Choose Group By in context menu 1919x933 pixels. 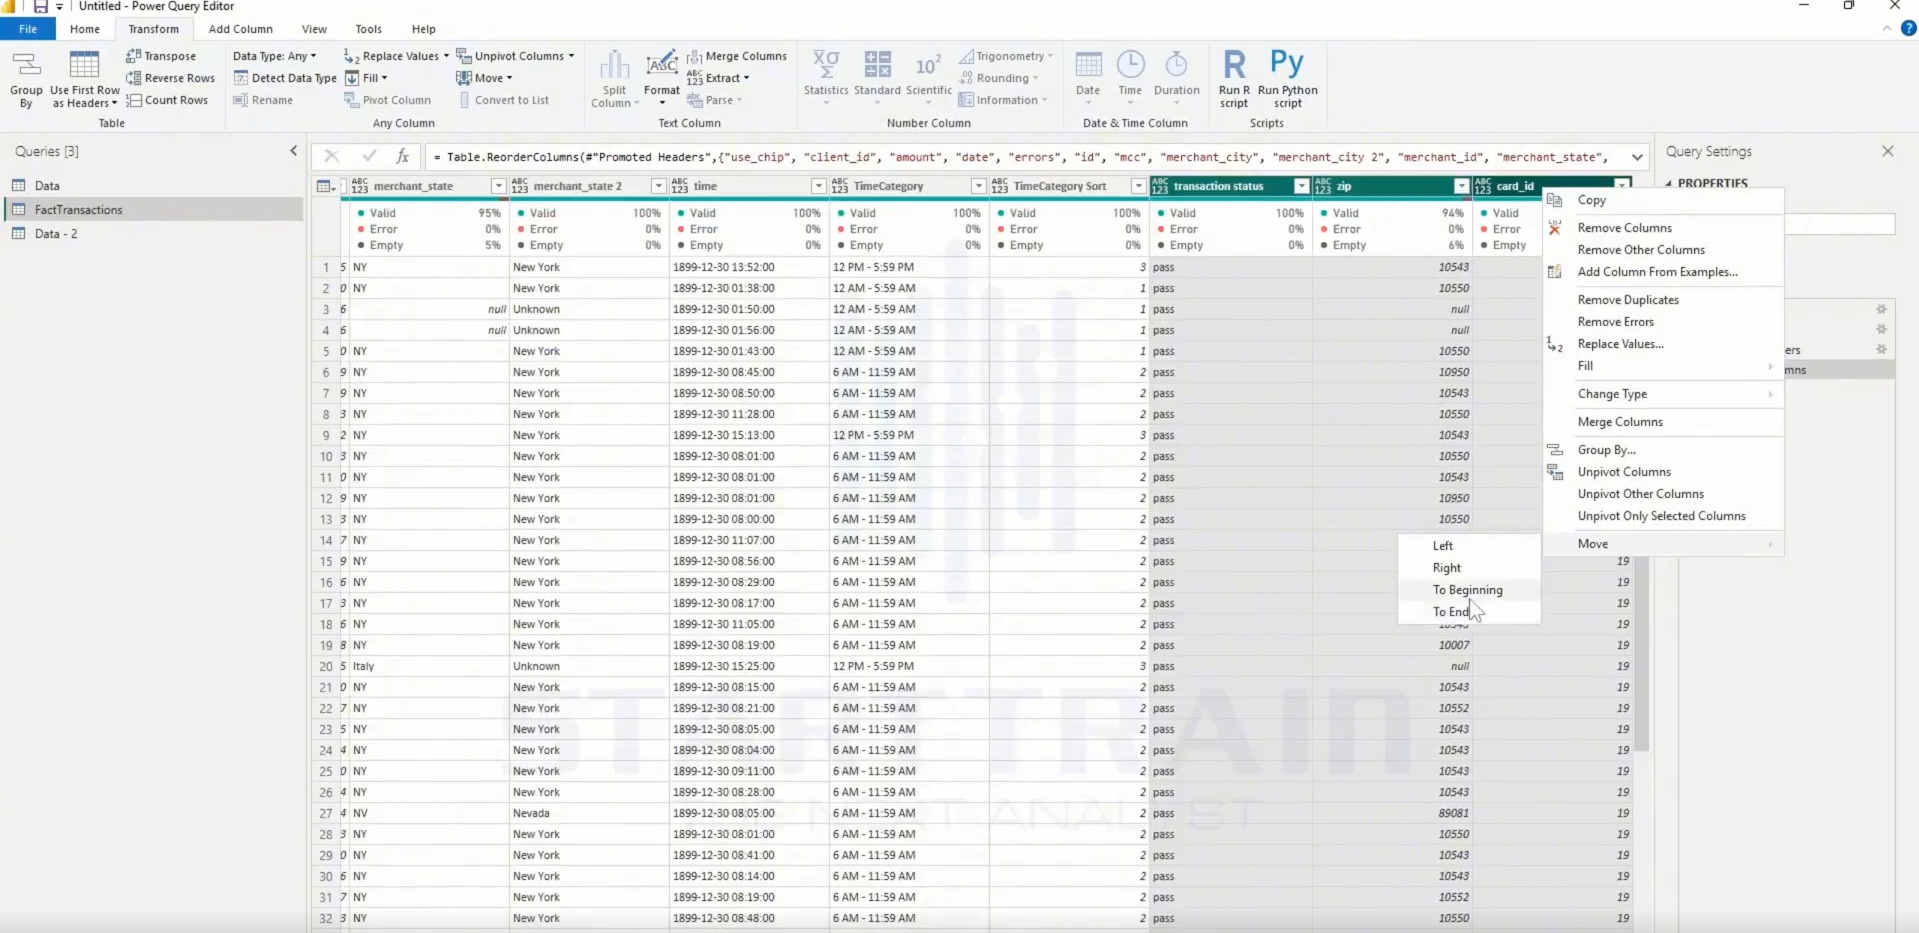pyautogui.click(x=1664, y=450)
